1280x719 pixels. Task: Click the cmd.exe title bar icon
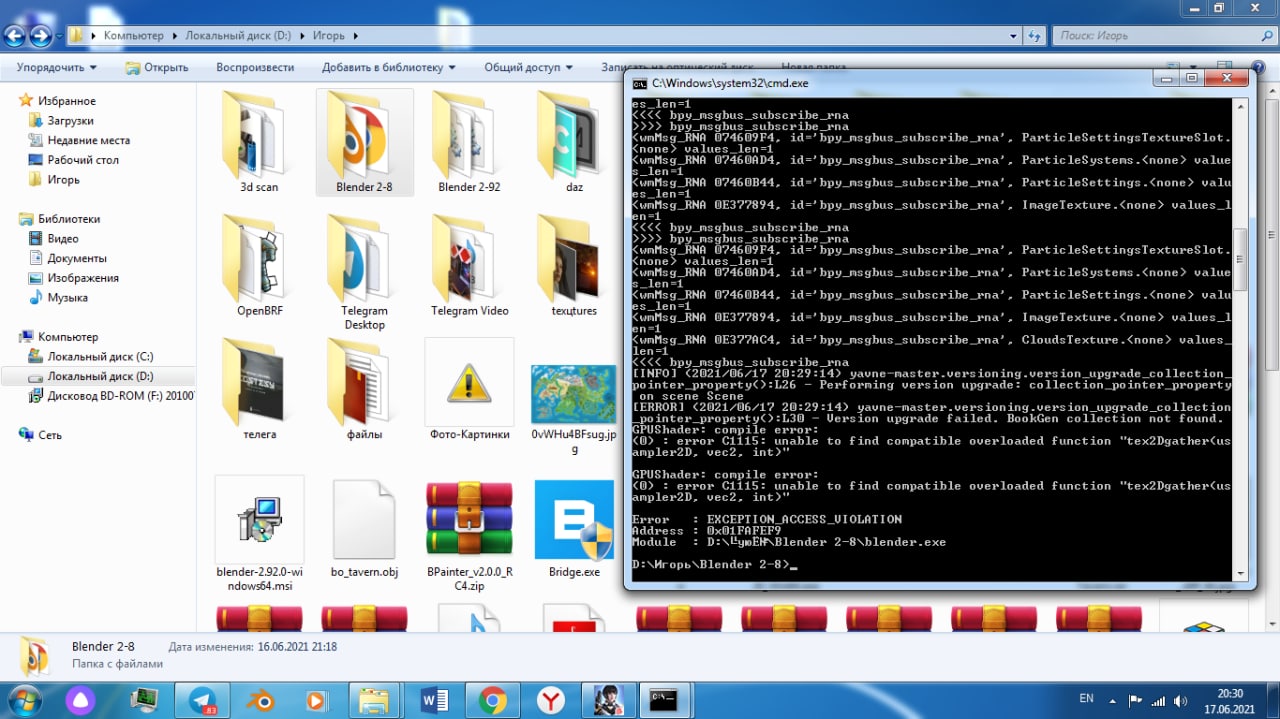(x=640, y=84)
